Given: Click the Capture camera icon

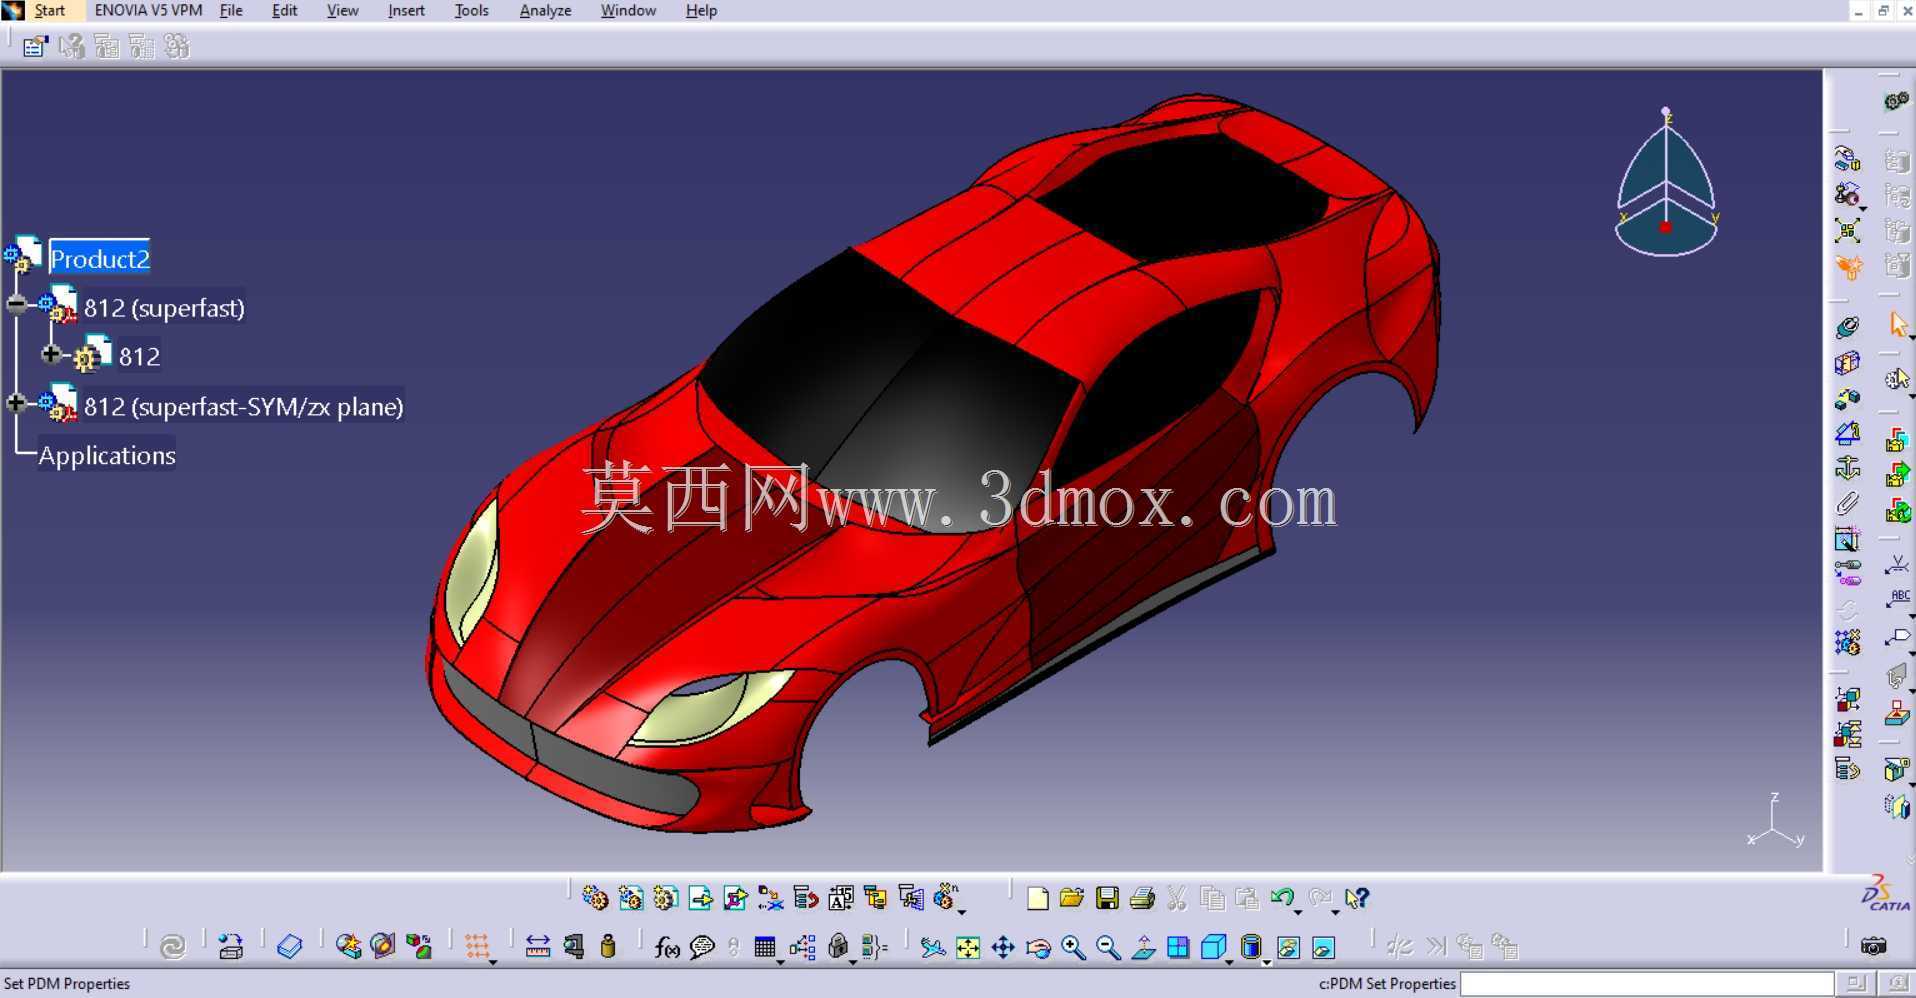Looking at the screenshot, I should 1873,946.
